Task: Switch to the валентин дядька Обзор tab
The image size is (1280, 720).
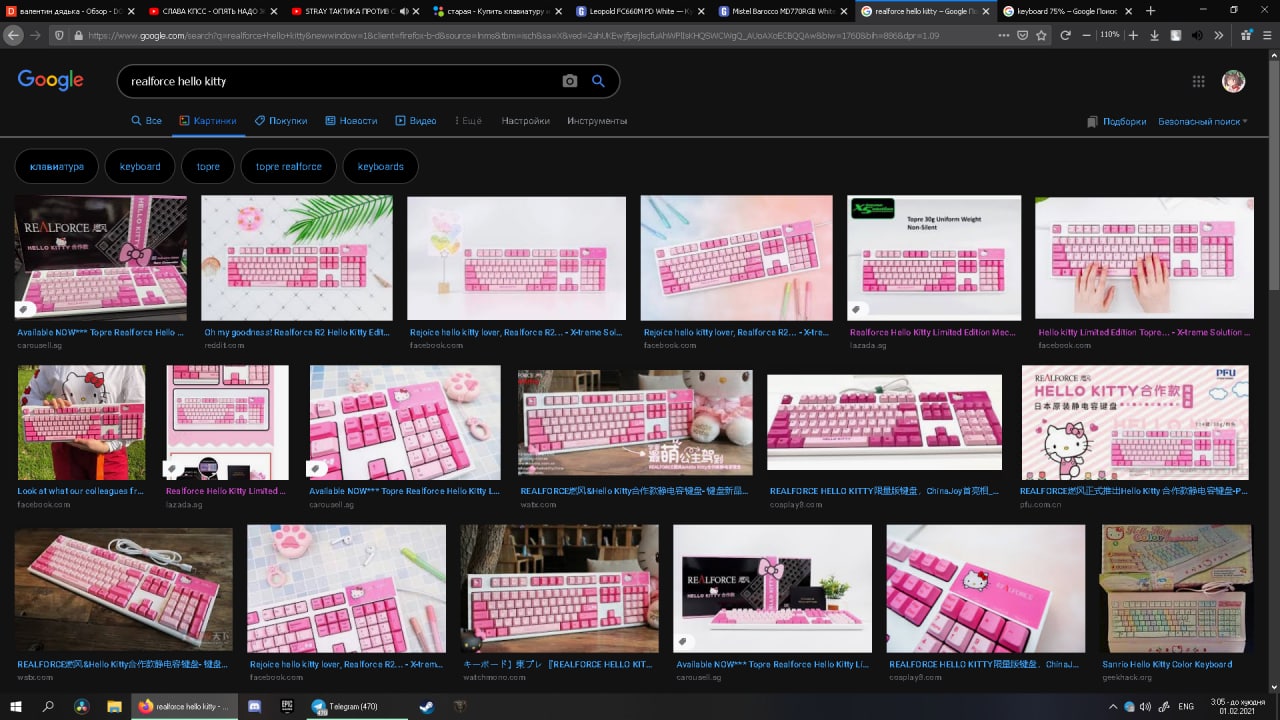Action: point(72,11)
